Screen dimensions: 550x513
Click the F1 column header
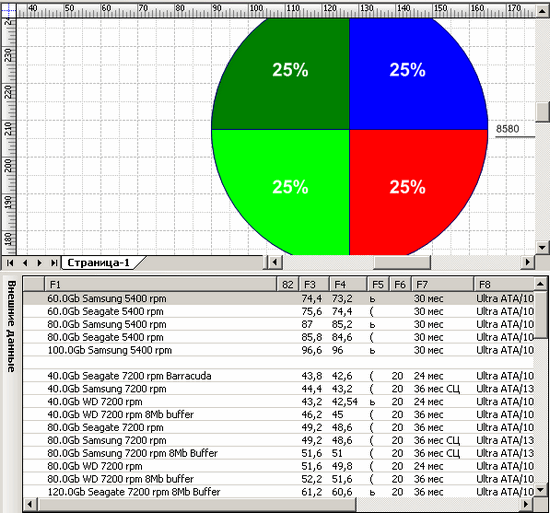[161, 284]
